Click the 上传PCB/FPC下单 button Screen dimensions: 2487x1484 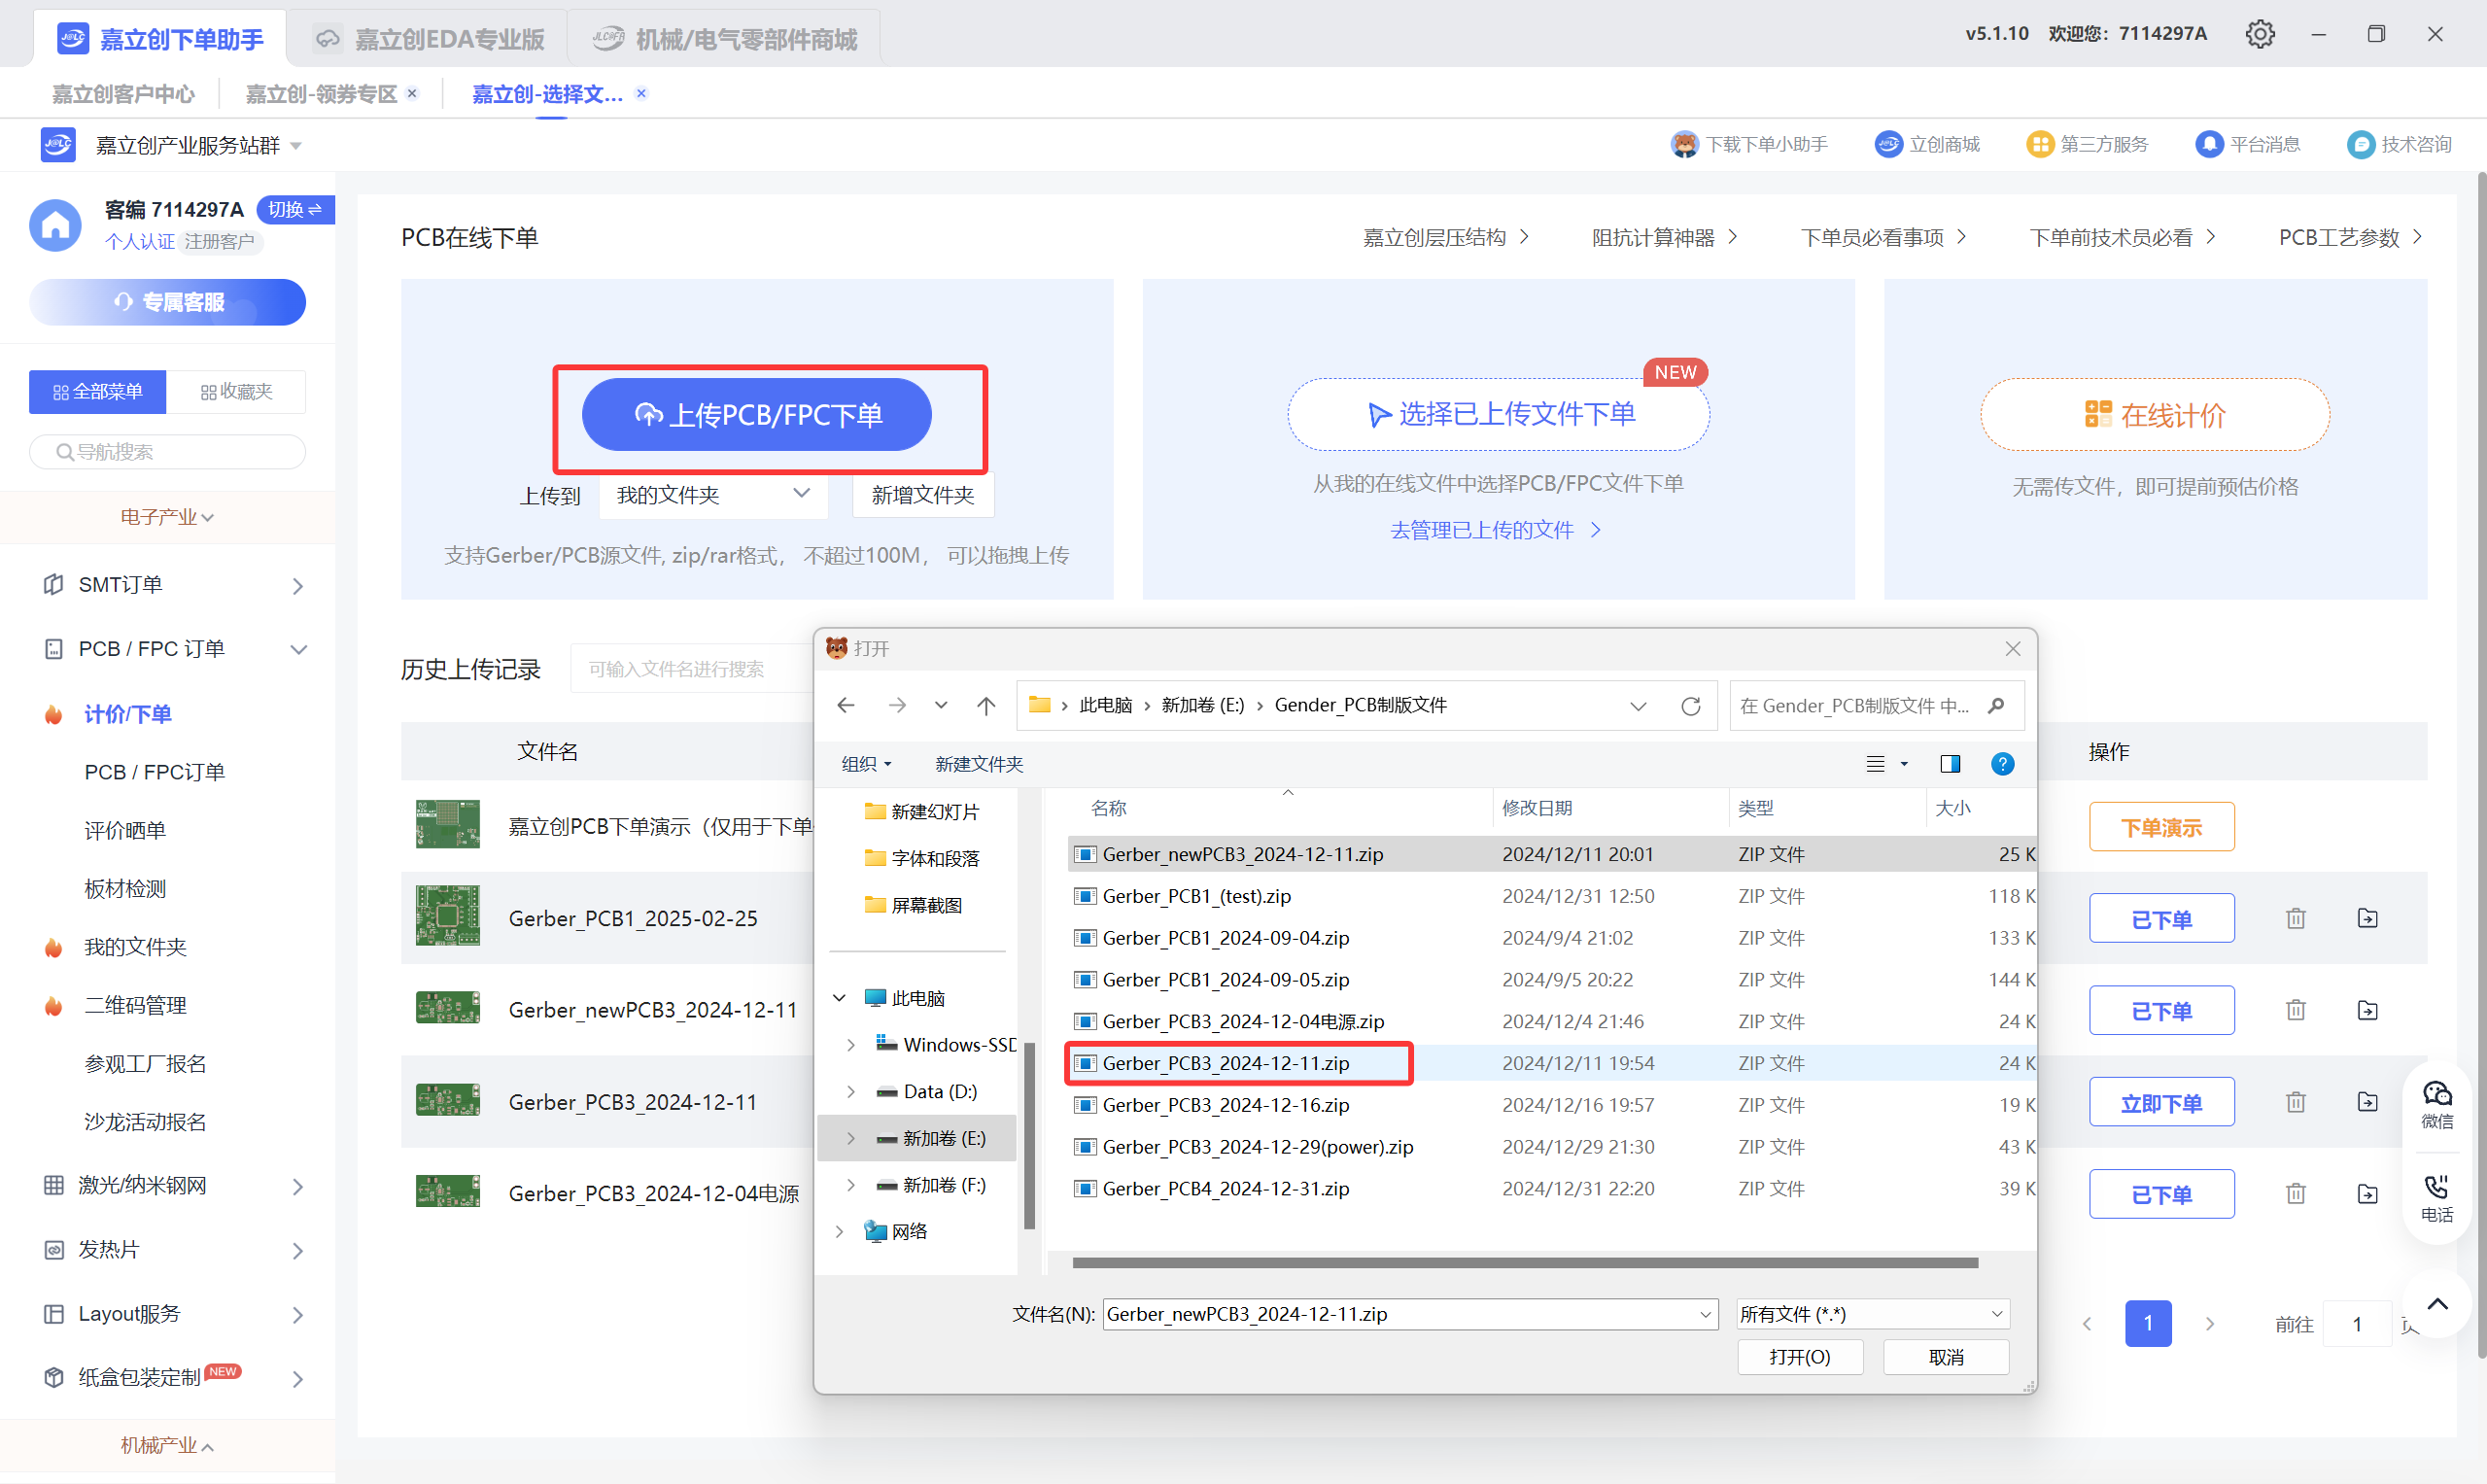[x=757, y=415]
